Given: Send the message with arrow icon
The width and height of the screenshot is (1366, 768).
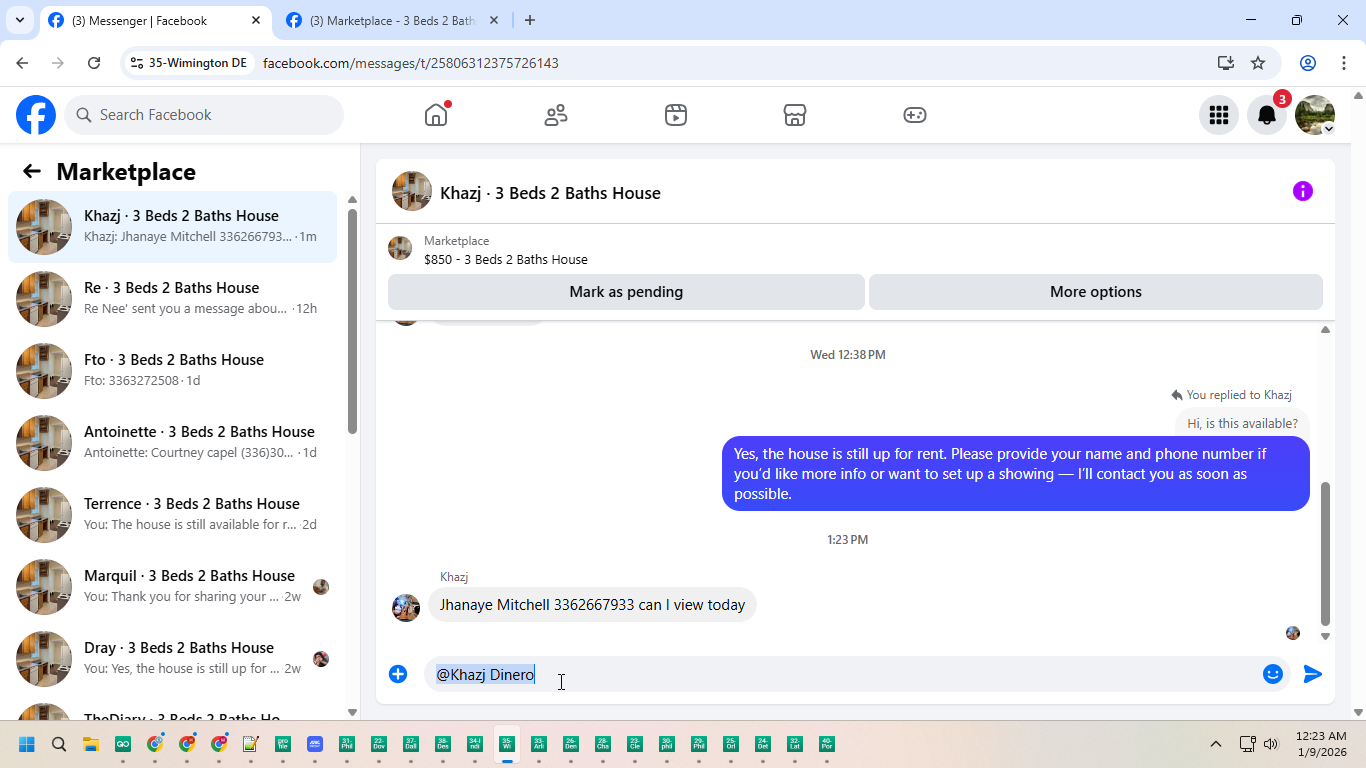Looking at the screenshot, I should [x=1313, y=674].
